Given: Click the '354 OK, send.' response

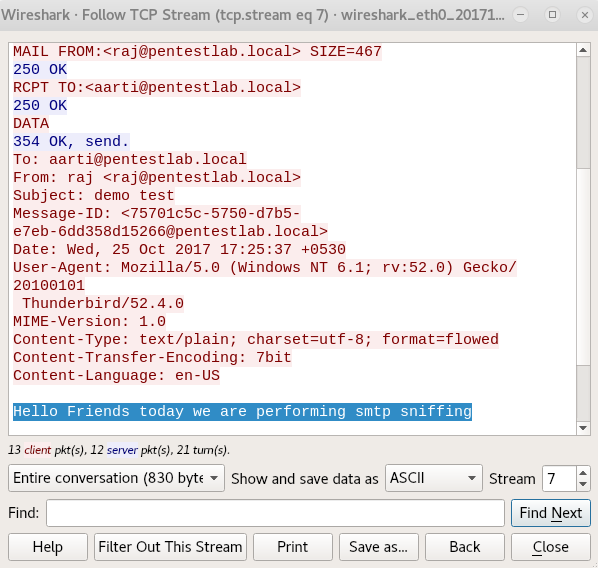Looking at the screenshot, I should point(71,142).
